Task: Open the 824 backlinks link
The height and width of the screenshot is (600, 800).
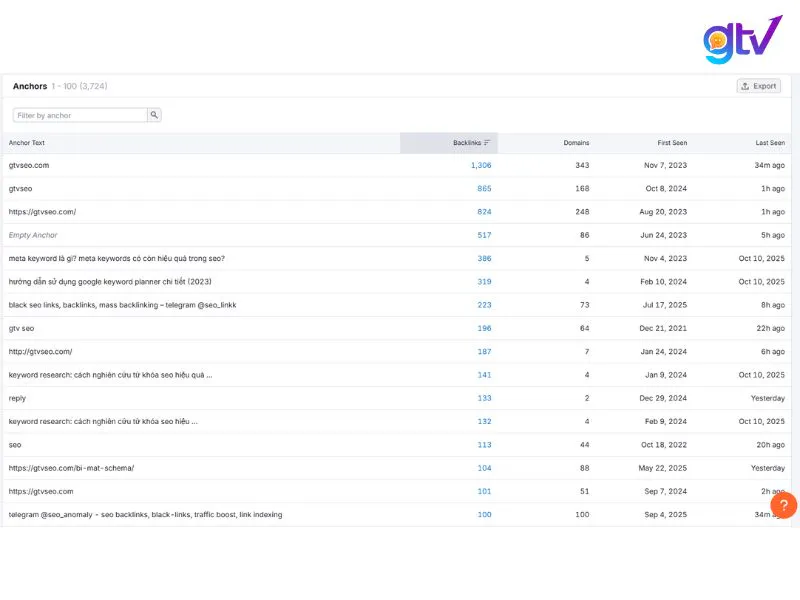Action: pos(484,212)
